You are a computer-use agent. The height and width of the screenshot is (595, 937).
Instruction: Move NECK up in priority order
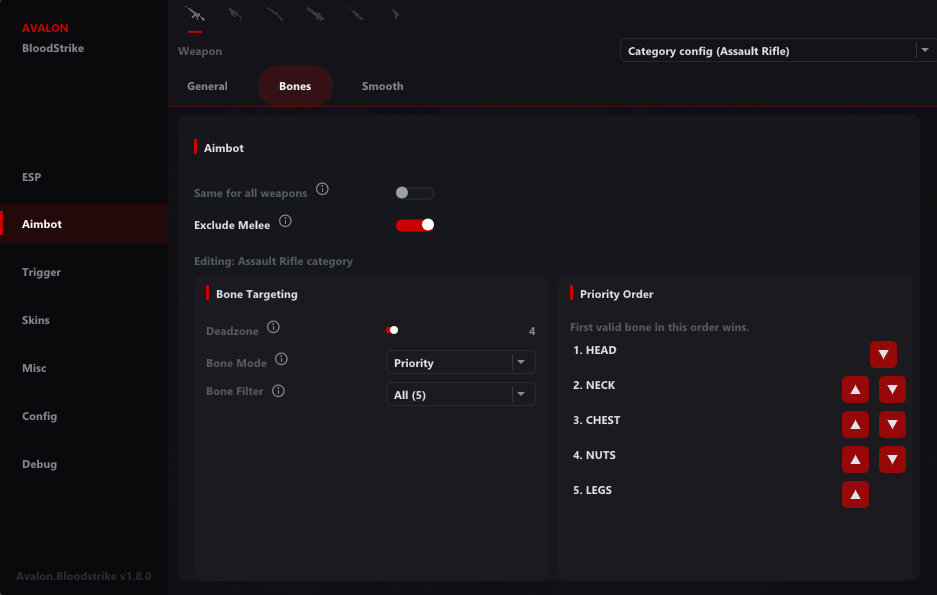(855, 389)
